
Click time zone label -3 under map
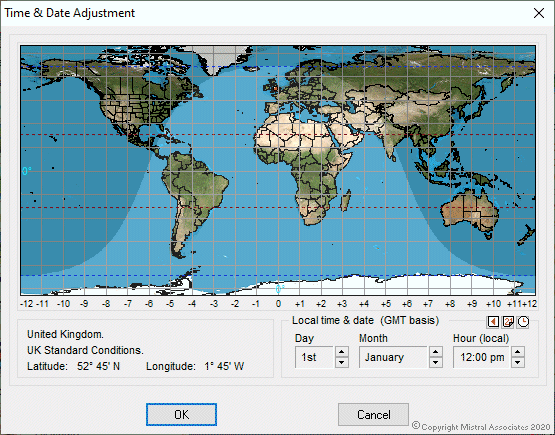pos(213,304)
